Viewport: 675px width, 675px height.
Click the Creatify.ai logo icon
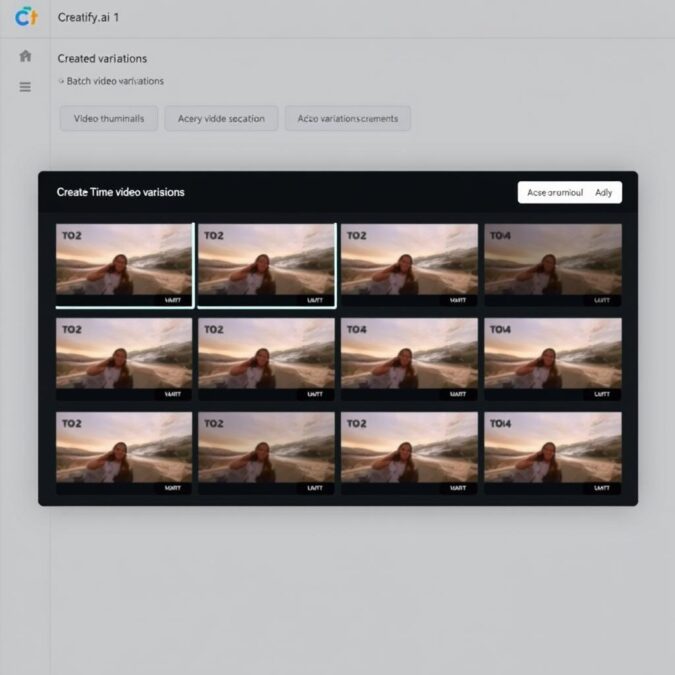pos(26,17)
